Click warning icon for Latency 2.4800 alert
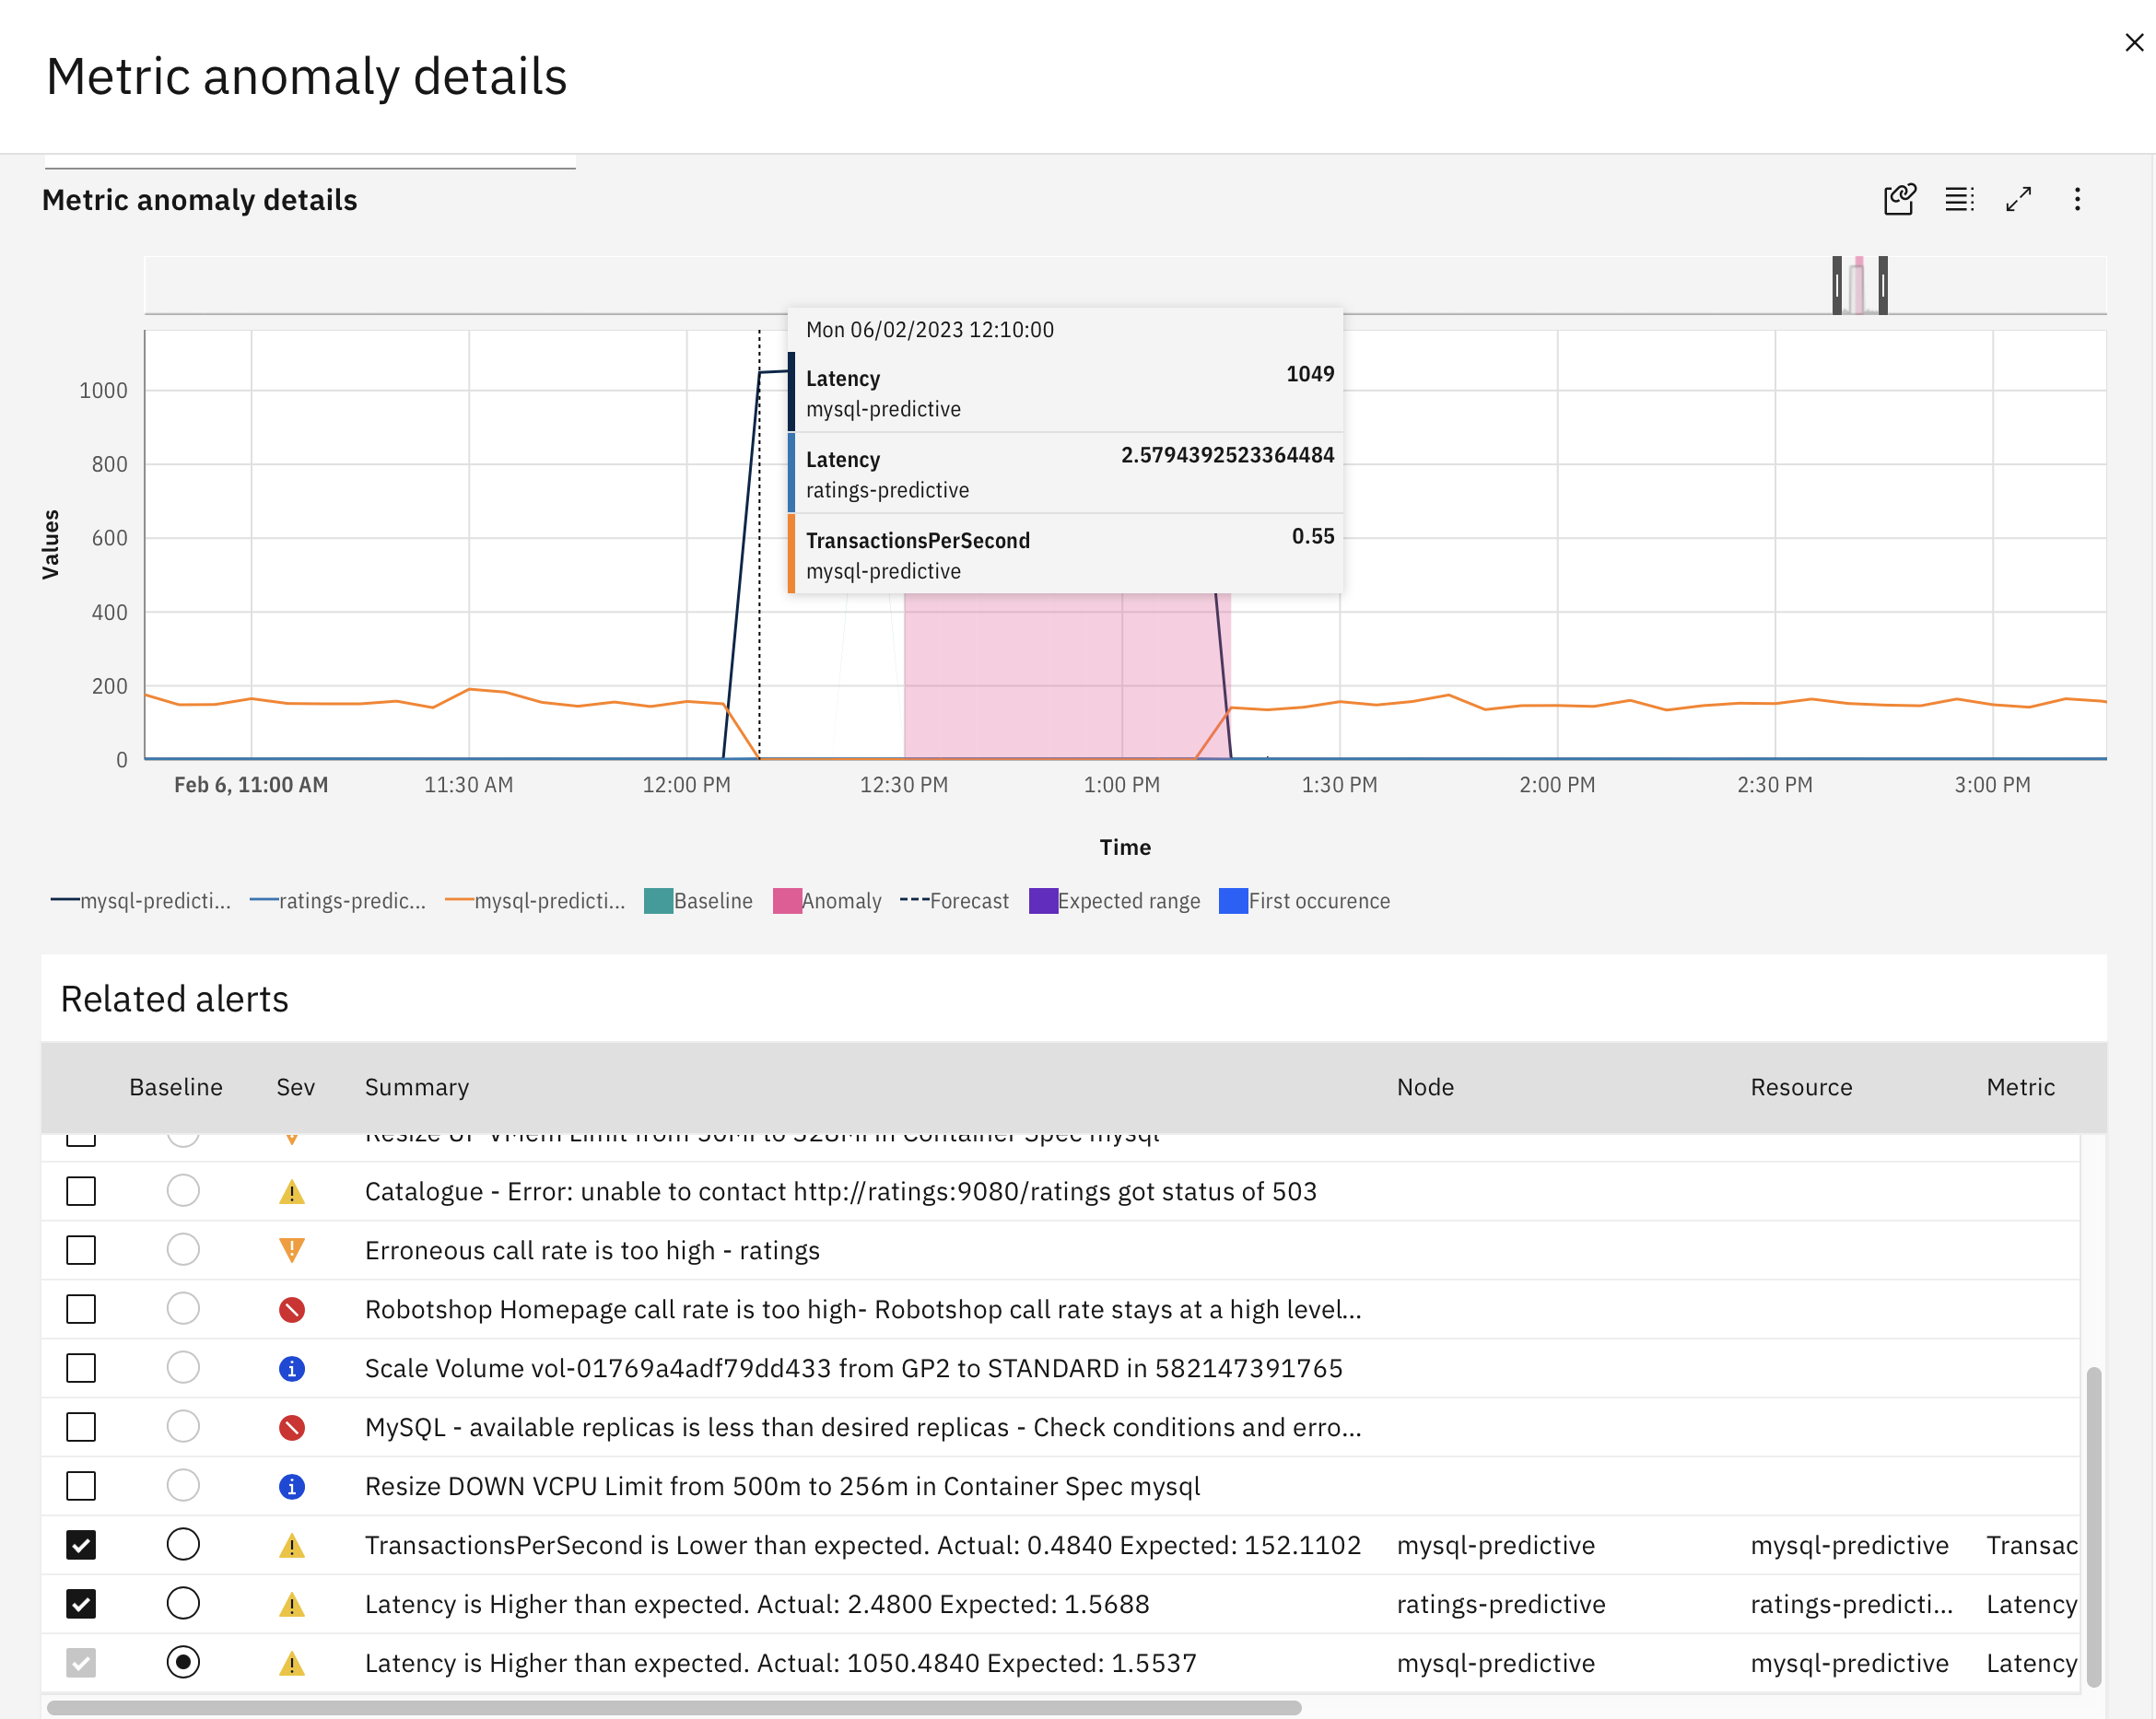 click(x=292, y=1604)
